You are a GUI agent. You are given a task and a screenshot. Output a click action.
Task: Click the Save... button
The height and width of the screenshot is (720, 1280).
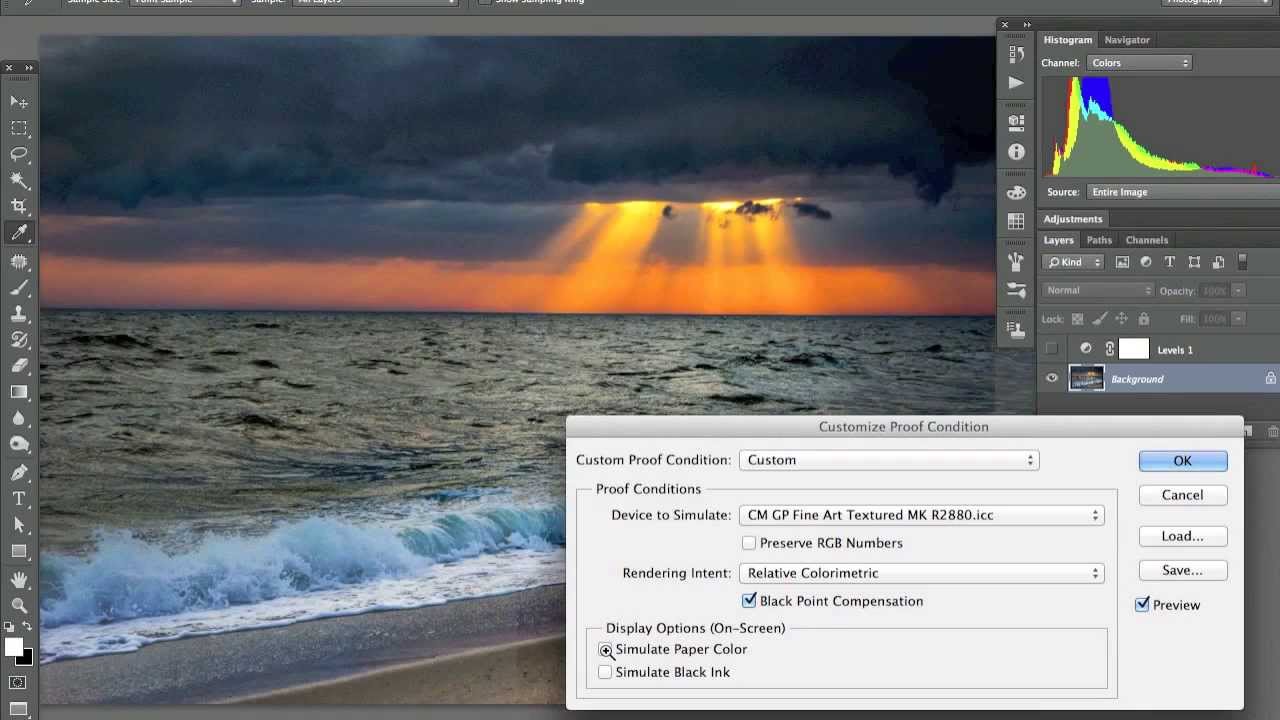[x=1183, y=570]
